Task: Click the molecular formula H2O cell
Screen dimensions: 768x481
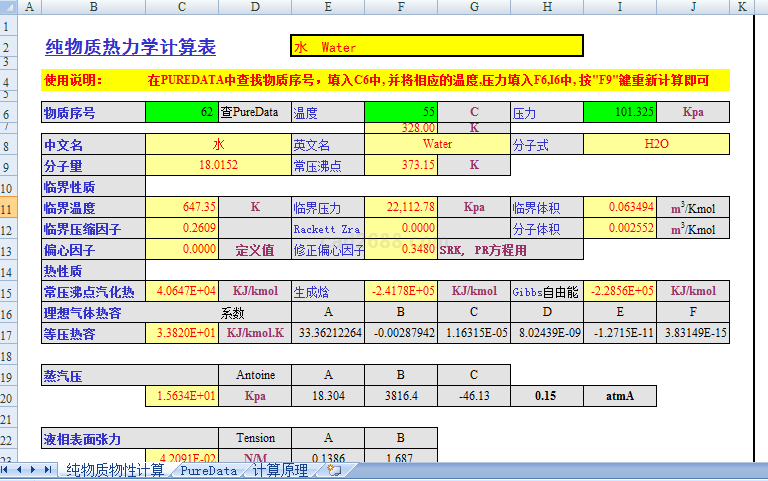Action: 656,144
